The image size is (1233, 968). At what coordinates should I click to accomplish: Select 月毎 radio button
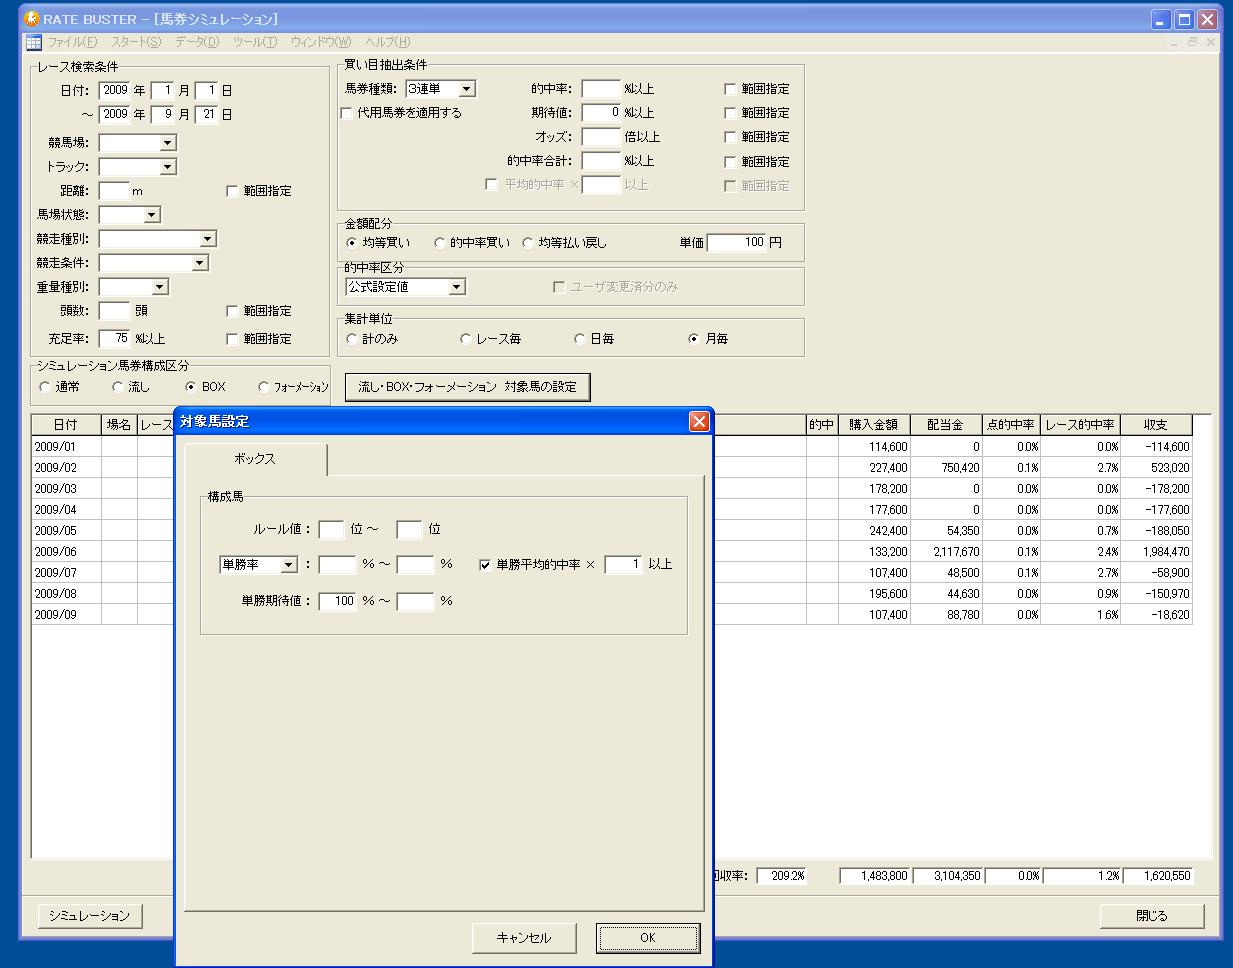coord(694,339)
